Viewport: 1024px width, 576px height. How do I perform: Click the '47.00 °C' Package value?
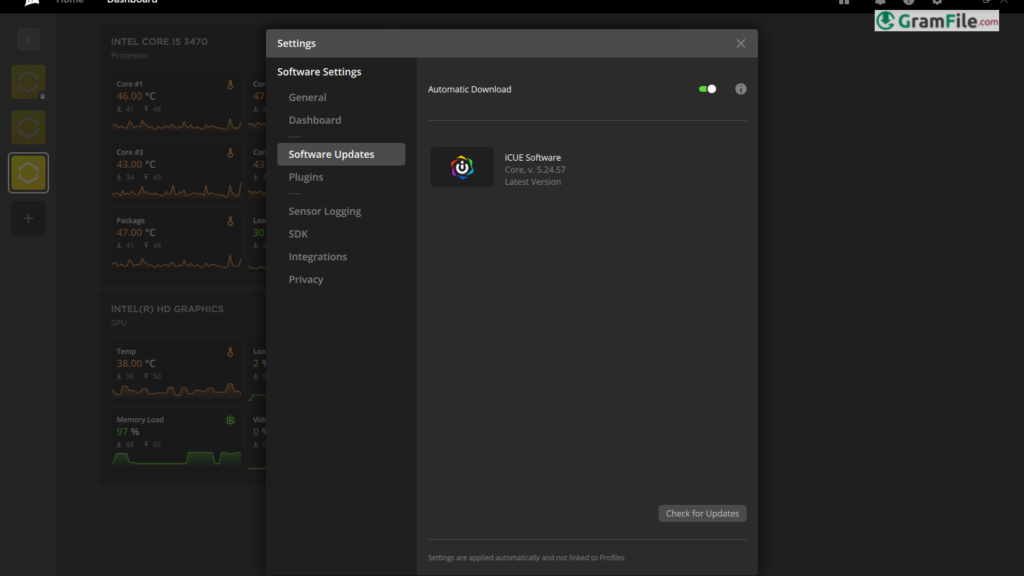136,232
